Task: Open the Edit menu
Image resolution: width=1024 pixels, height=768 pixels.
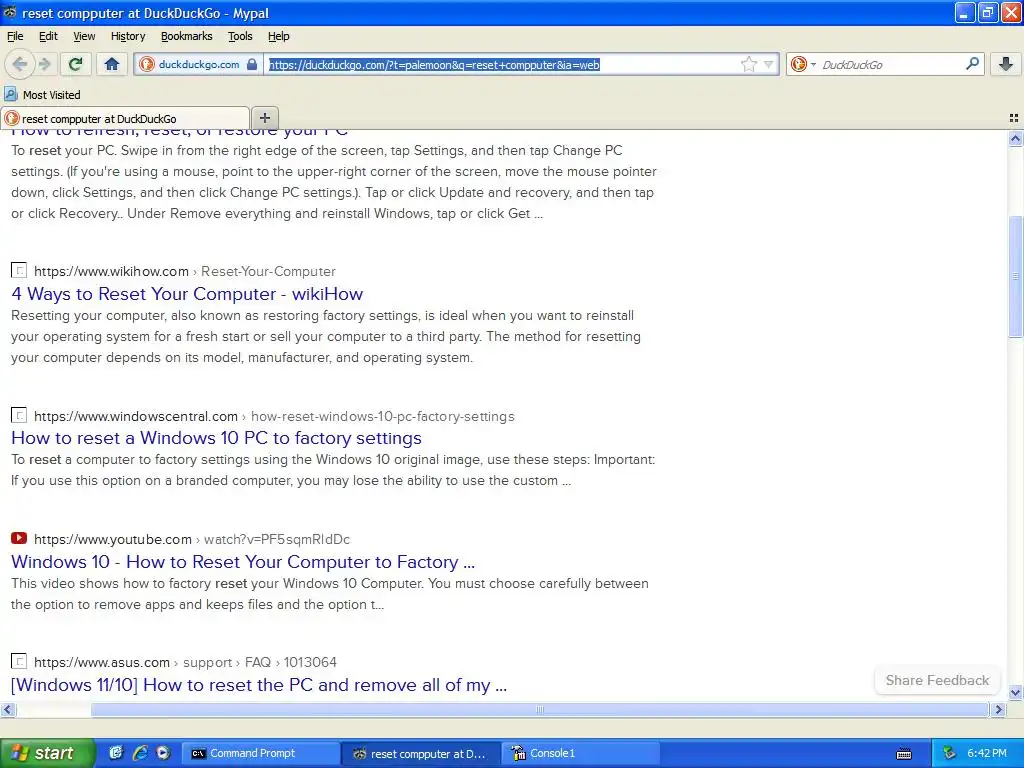Action: pyautogui.click(x=48, y=36)
